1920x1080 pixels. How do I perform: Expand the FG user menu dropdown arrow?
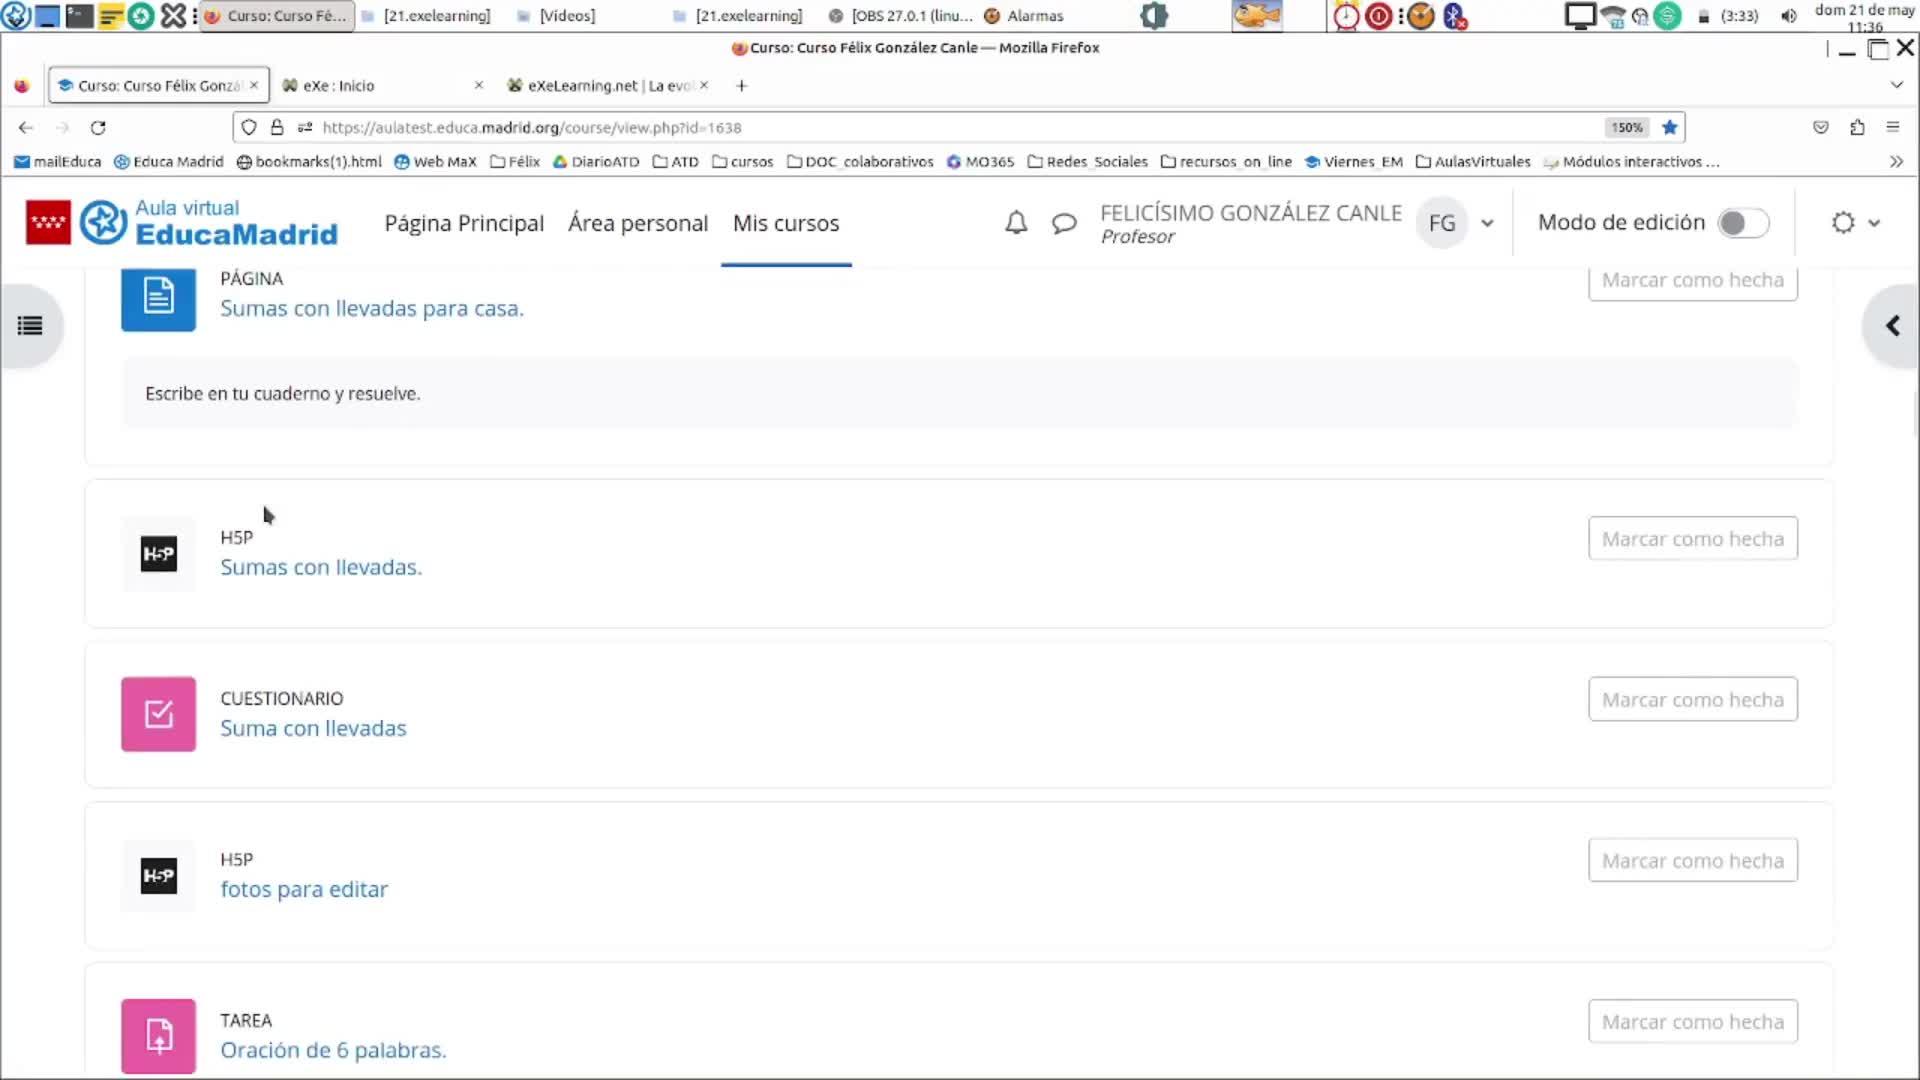1487,223
